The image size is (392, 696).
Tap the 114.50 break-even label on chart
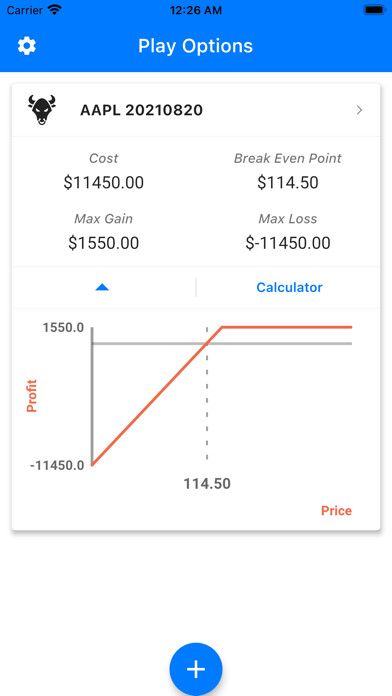(207, 483)
